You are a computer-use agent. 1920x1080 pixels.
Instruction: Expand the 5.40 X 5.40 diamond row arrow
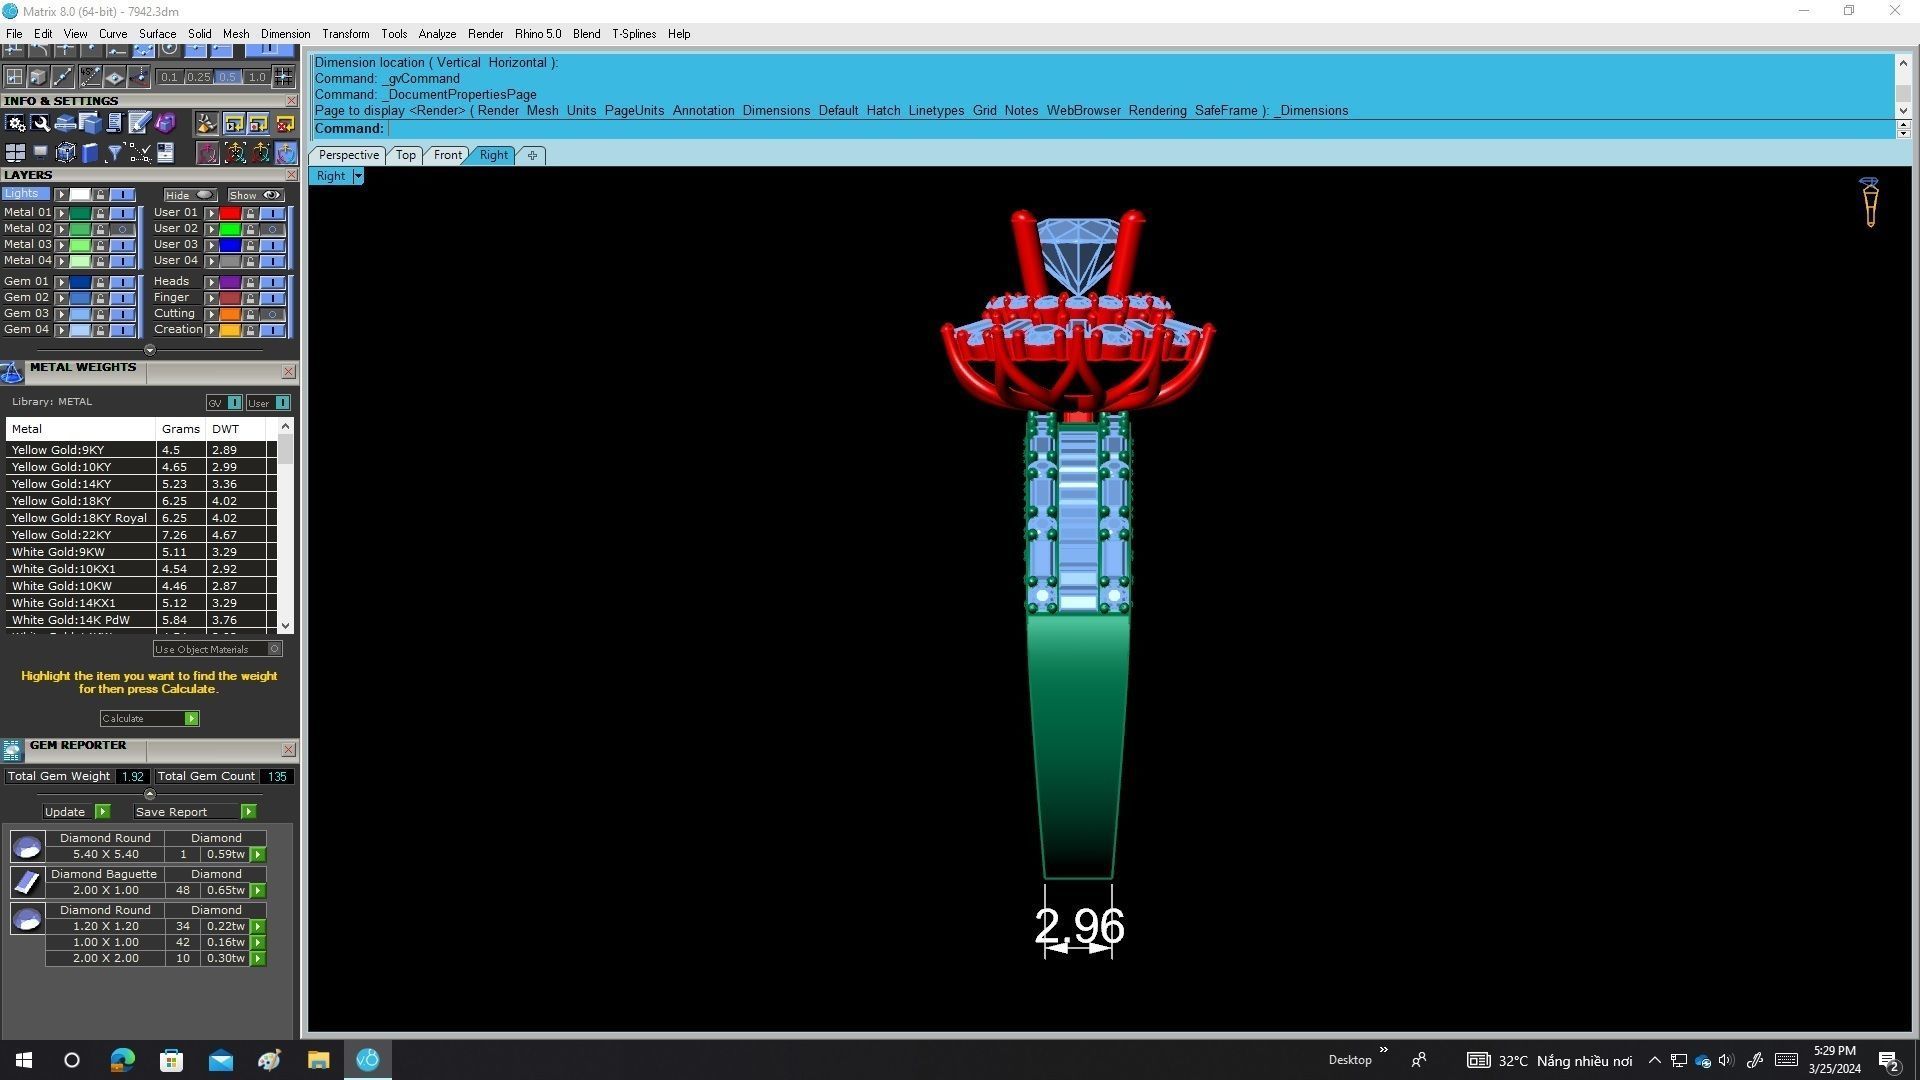click(258, 855)
